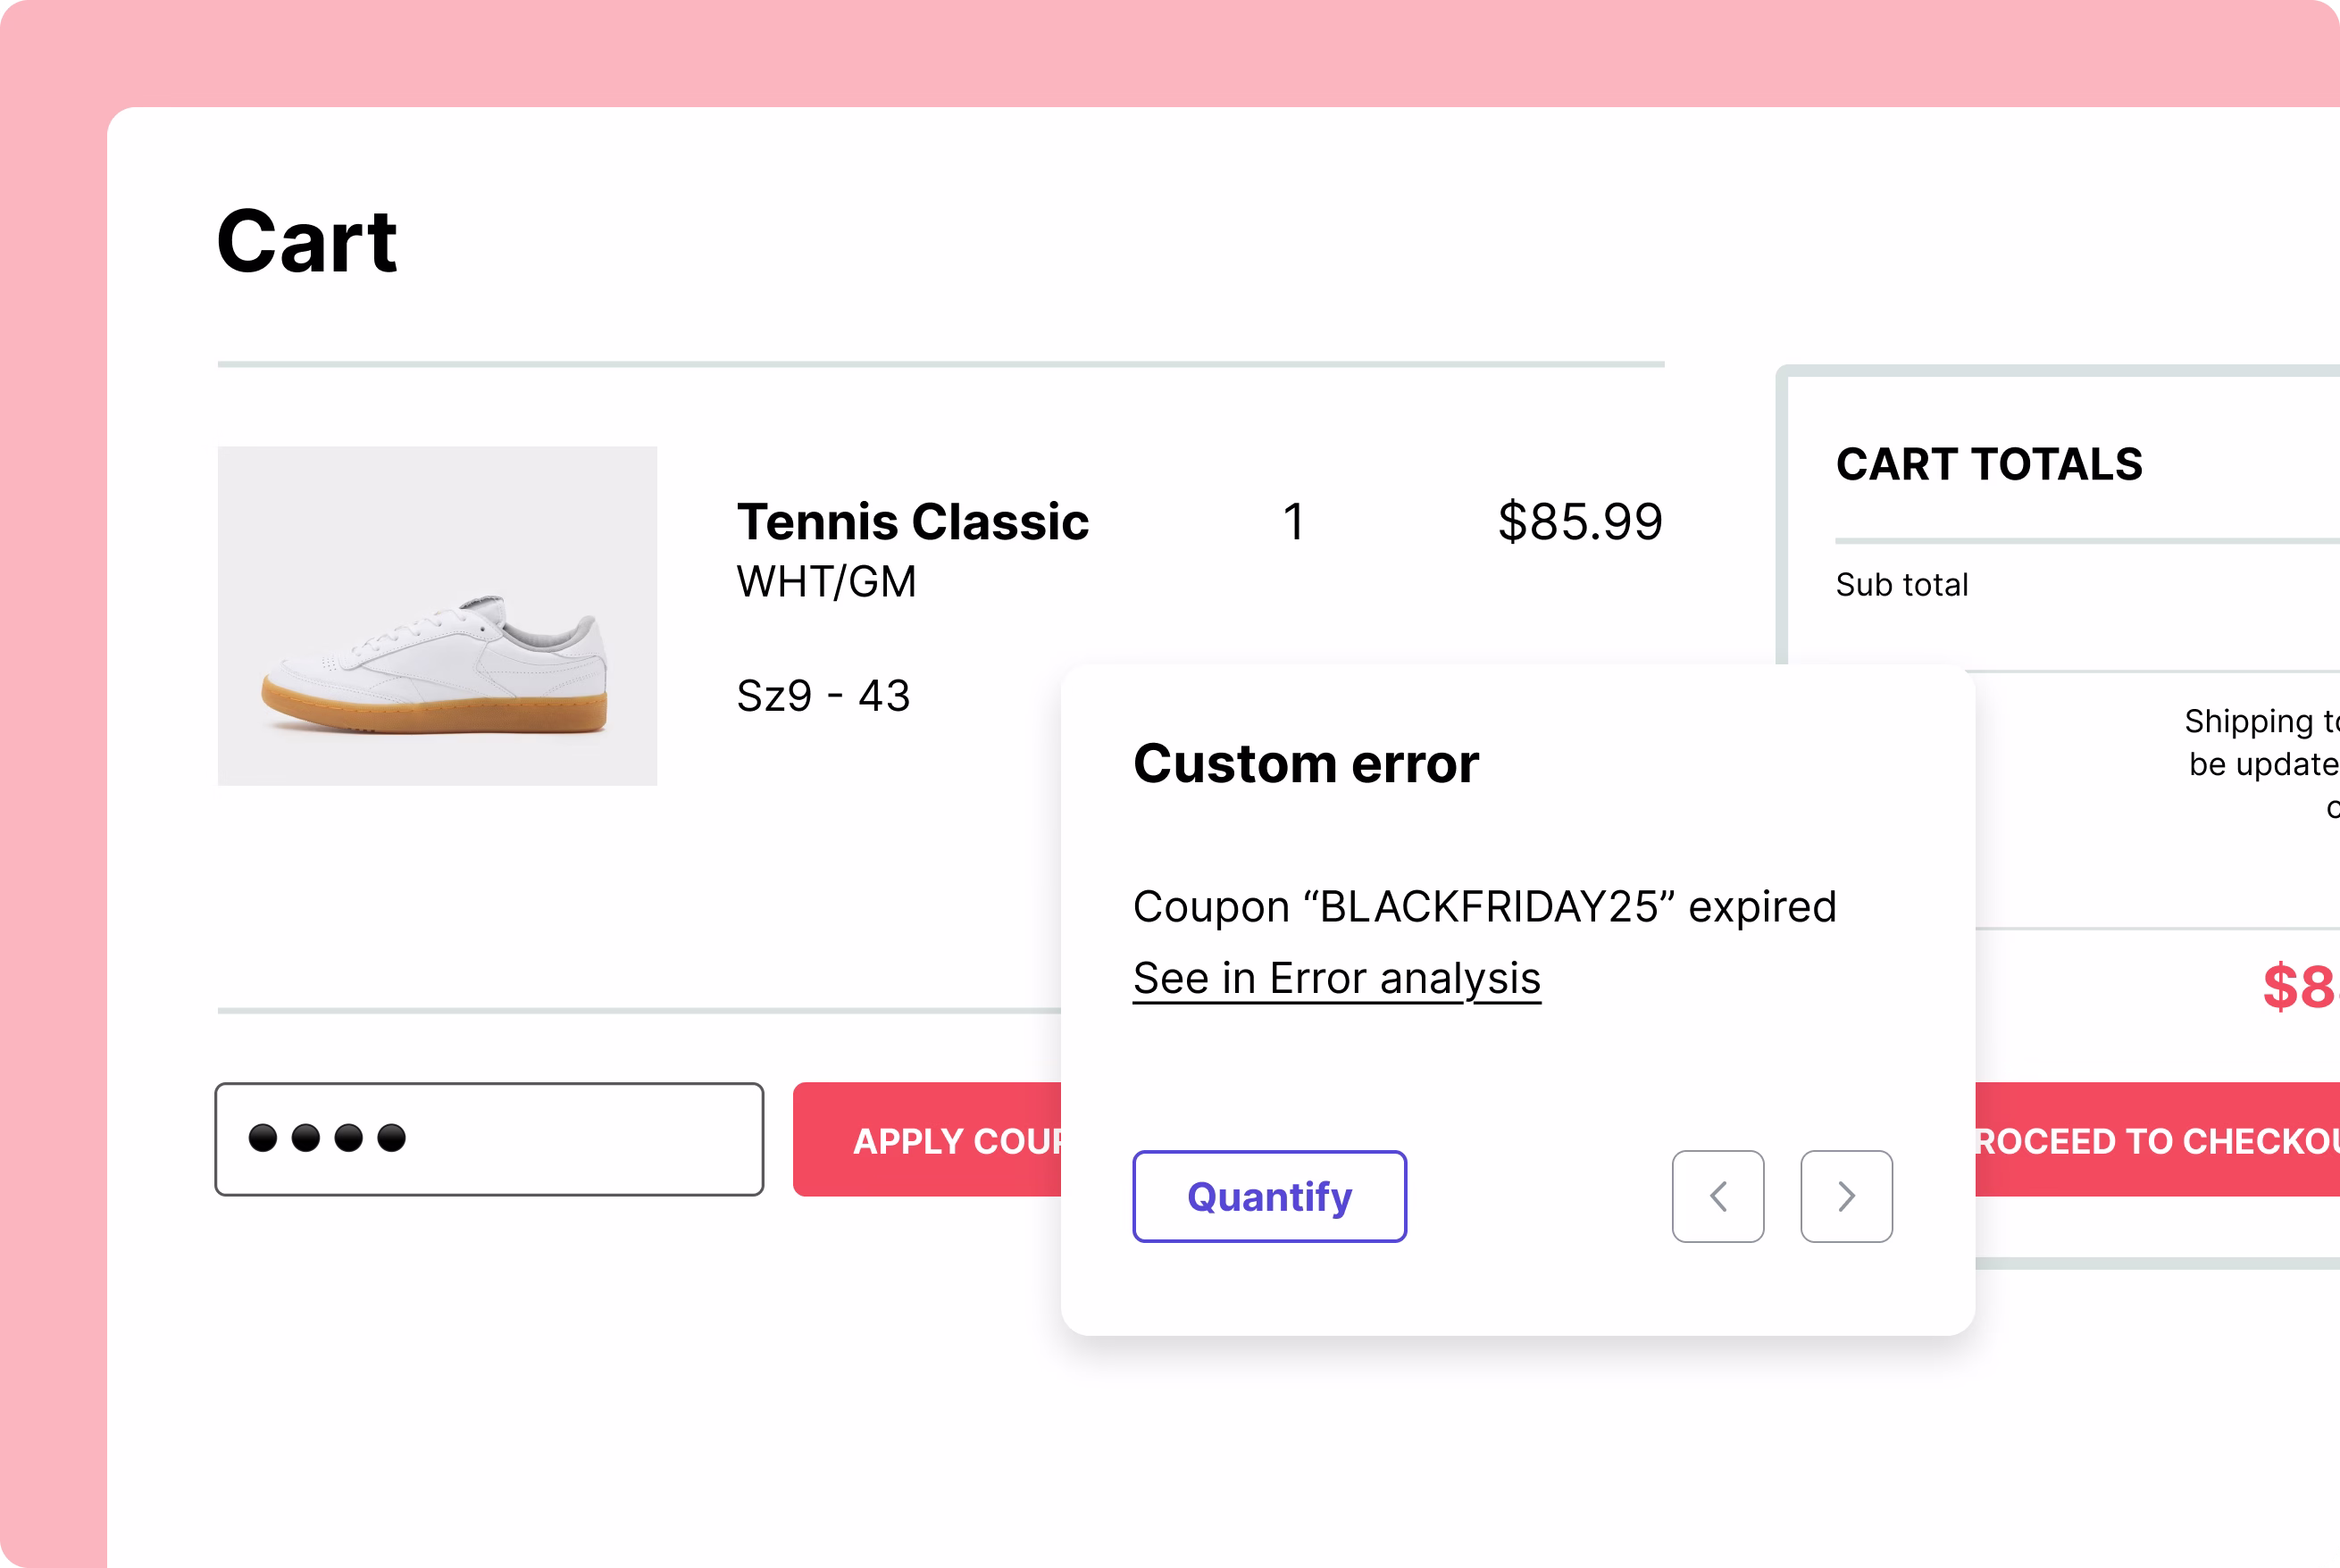Click the WHT/GM color variant text
2340x1568 pixels.
click(826, 582)
